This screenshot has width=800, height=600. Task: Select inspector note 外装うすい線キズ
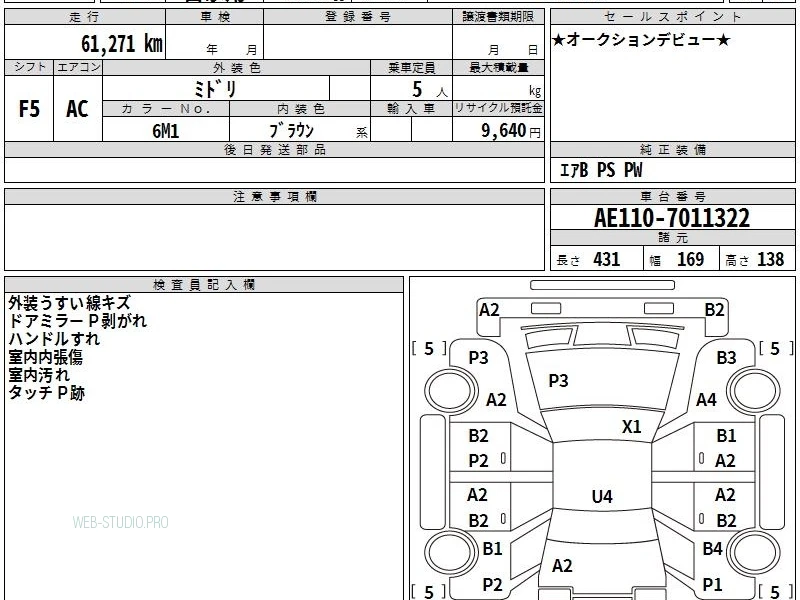(x=69, y=303)
